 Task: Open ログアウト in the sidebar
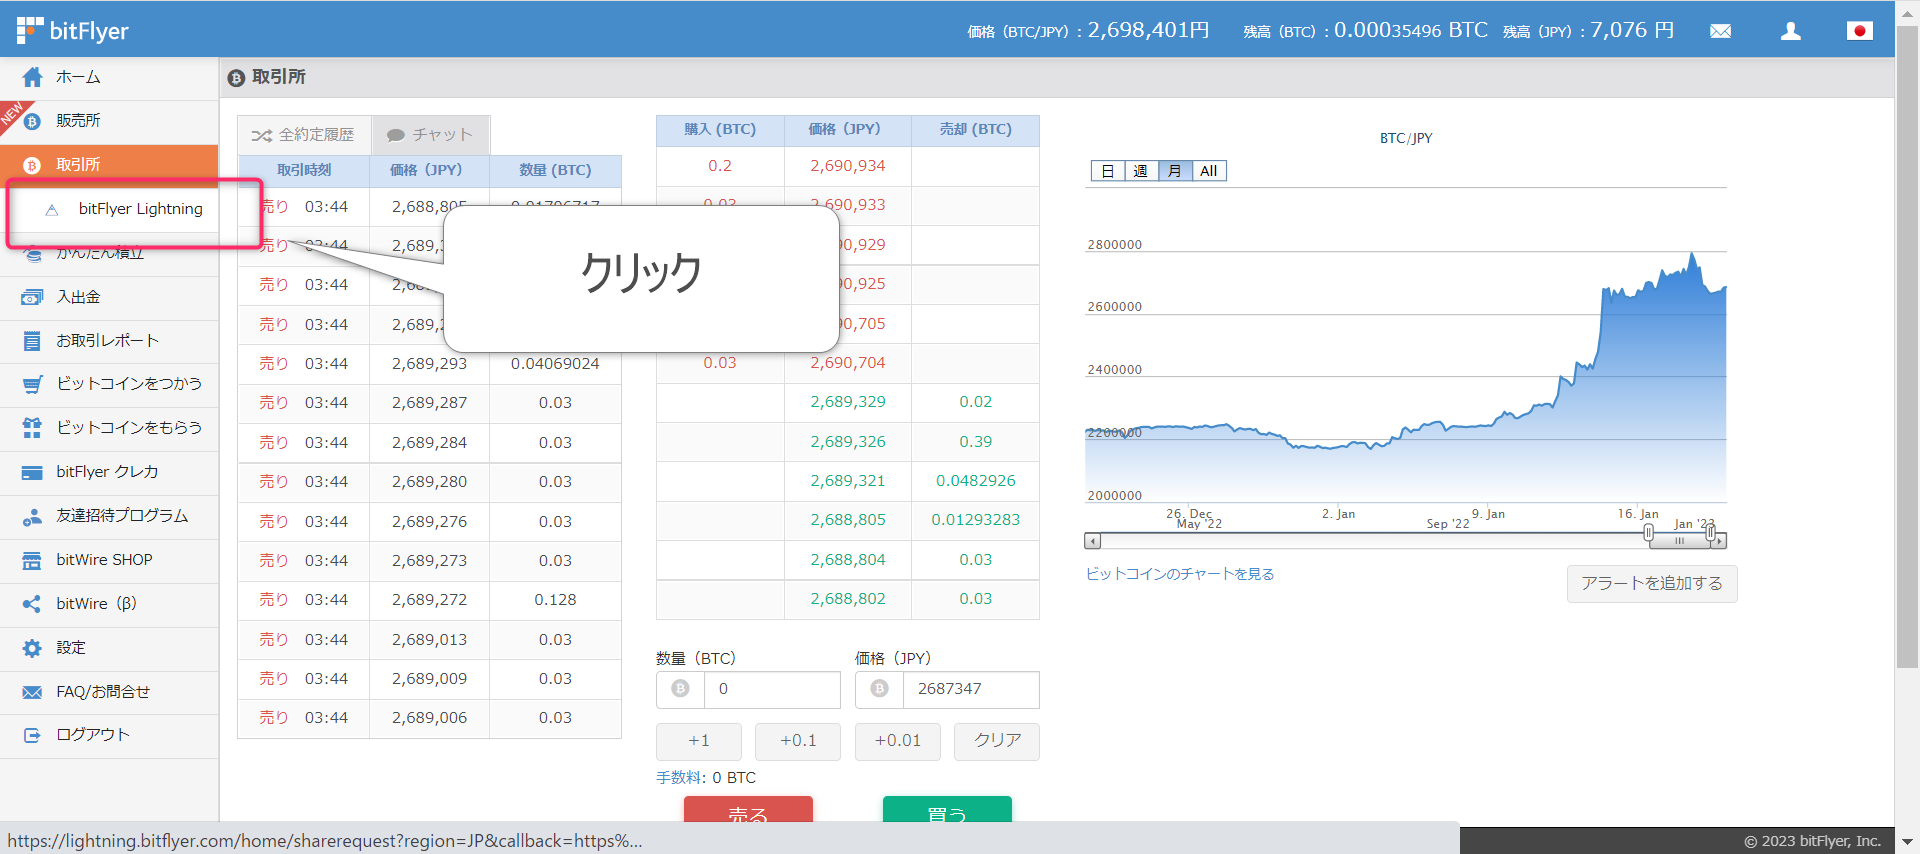click(109, 735)
